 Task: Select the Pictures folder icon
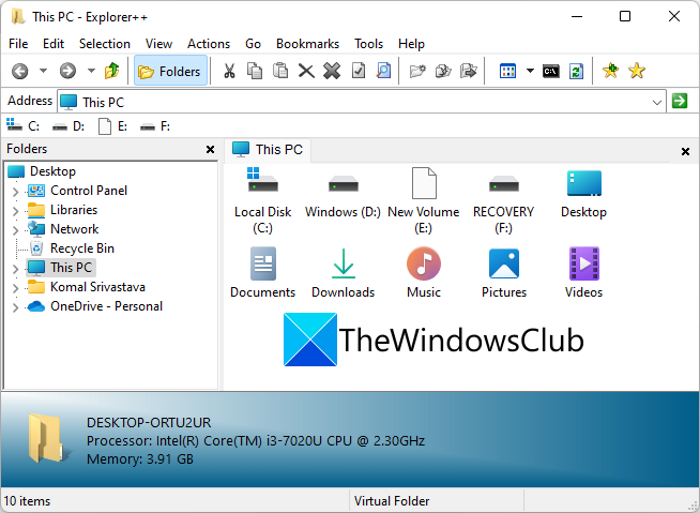[504, 272]
